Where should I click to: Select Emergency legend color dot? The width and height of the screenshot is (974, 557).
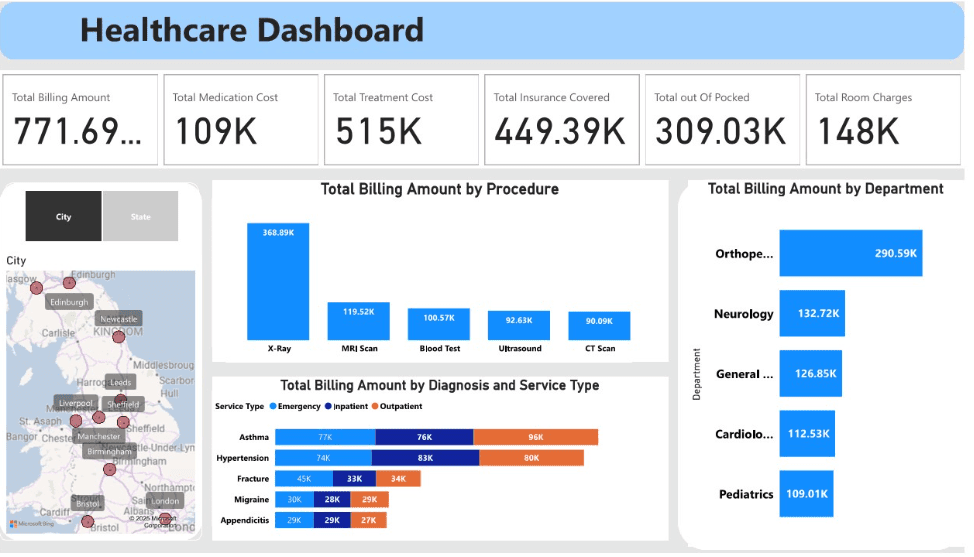tap(273, 406)
